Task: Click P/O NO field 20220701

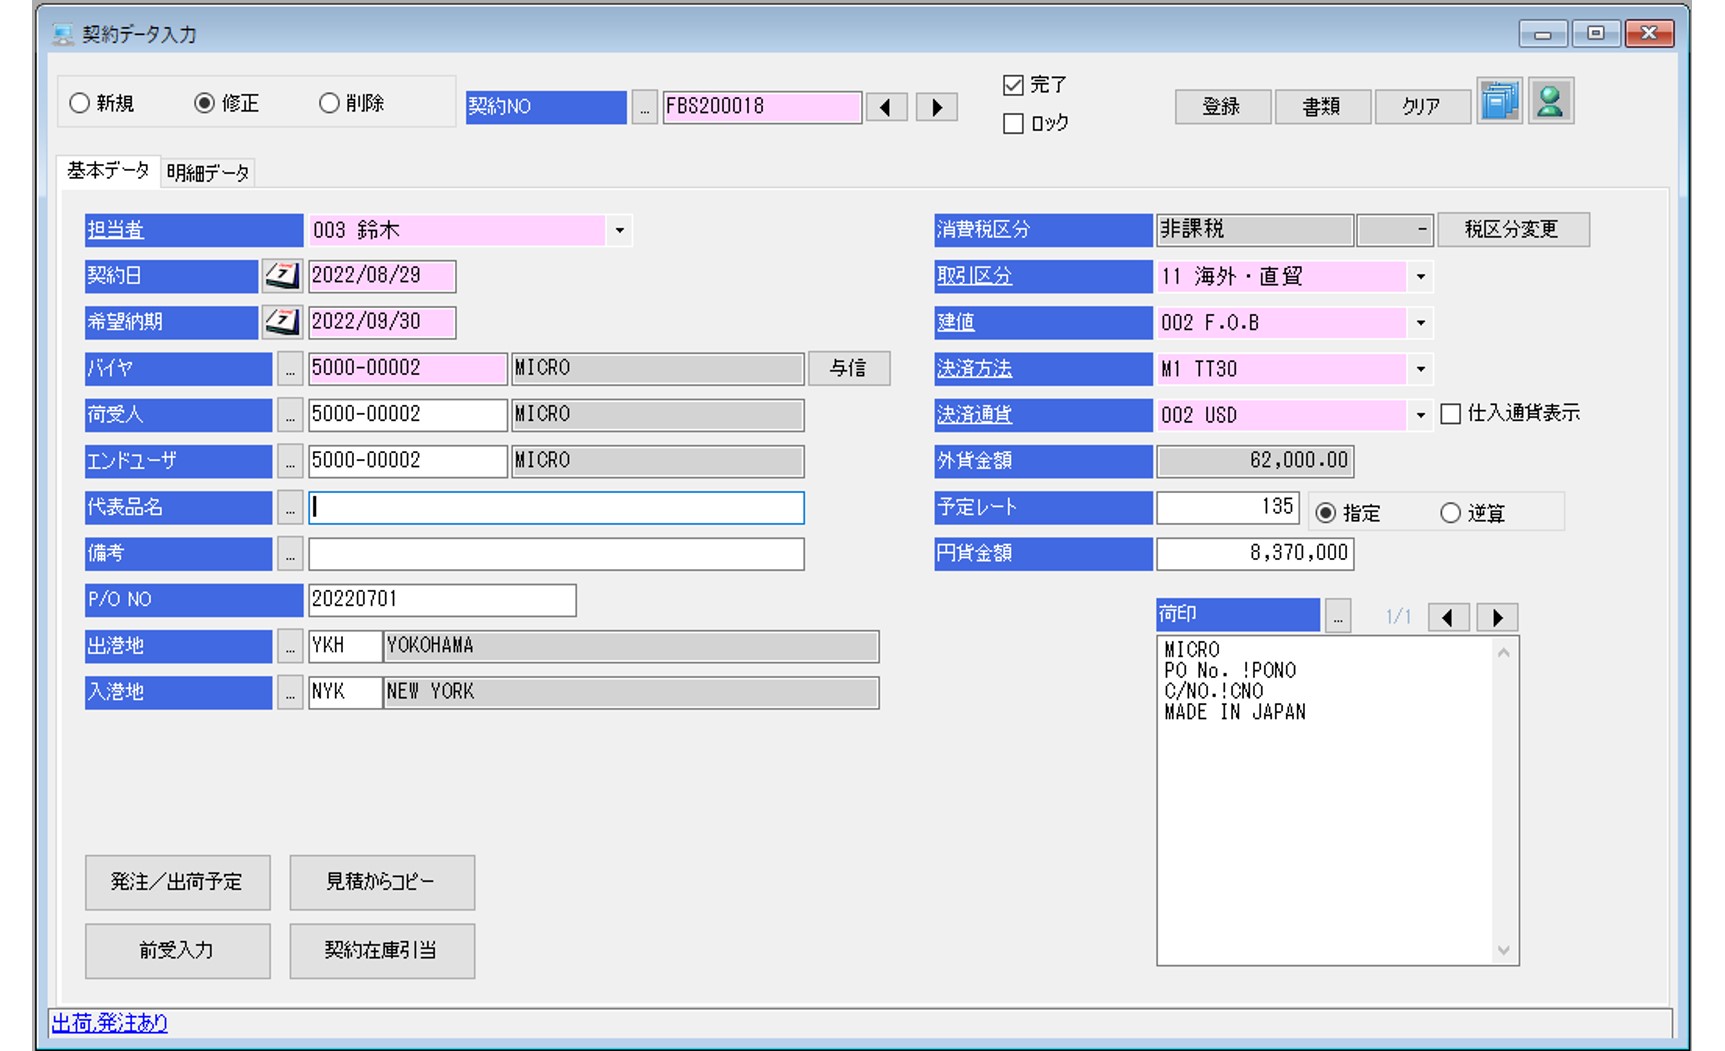Action: pyautogui.click(x=442, y=600)
